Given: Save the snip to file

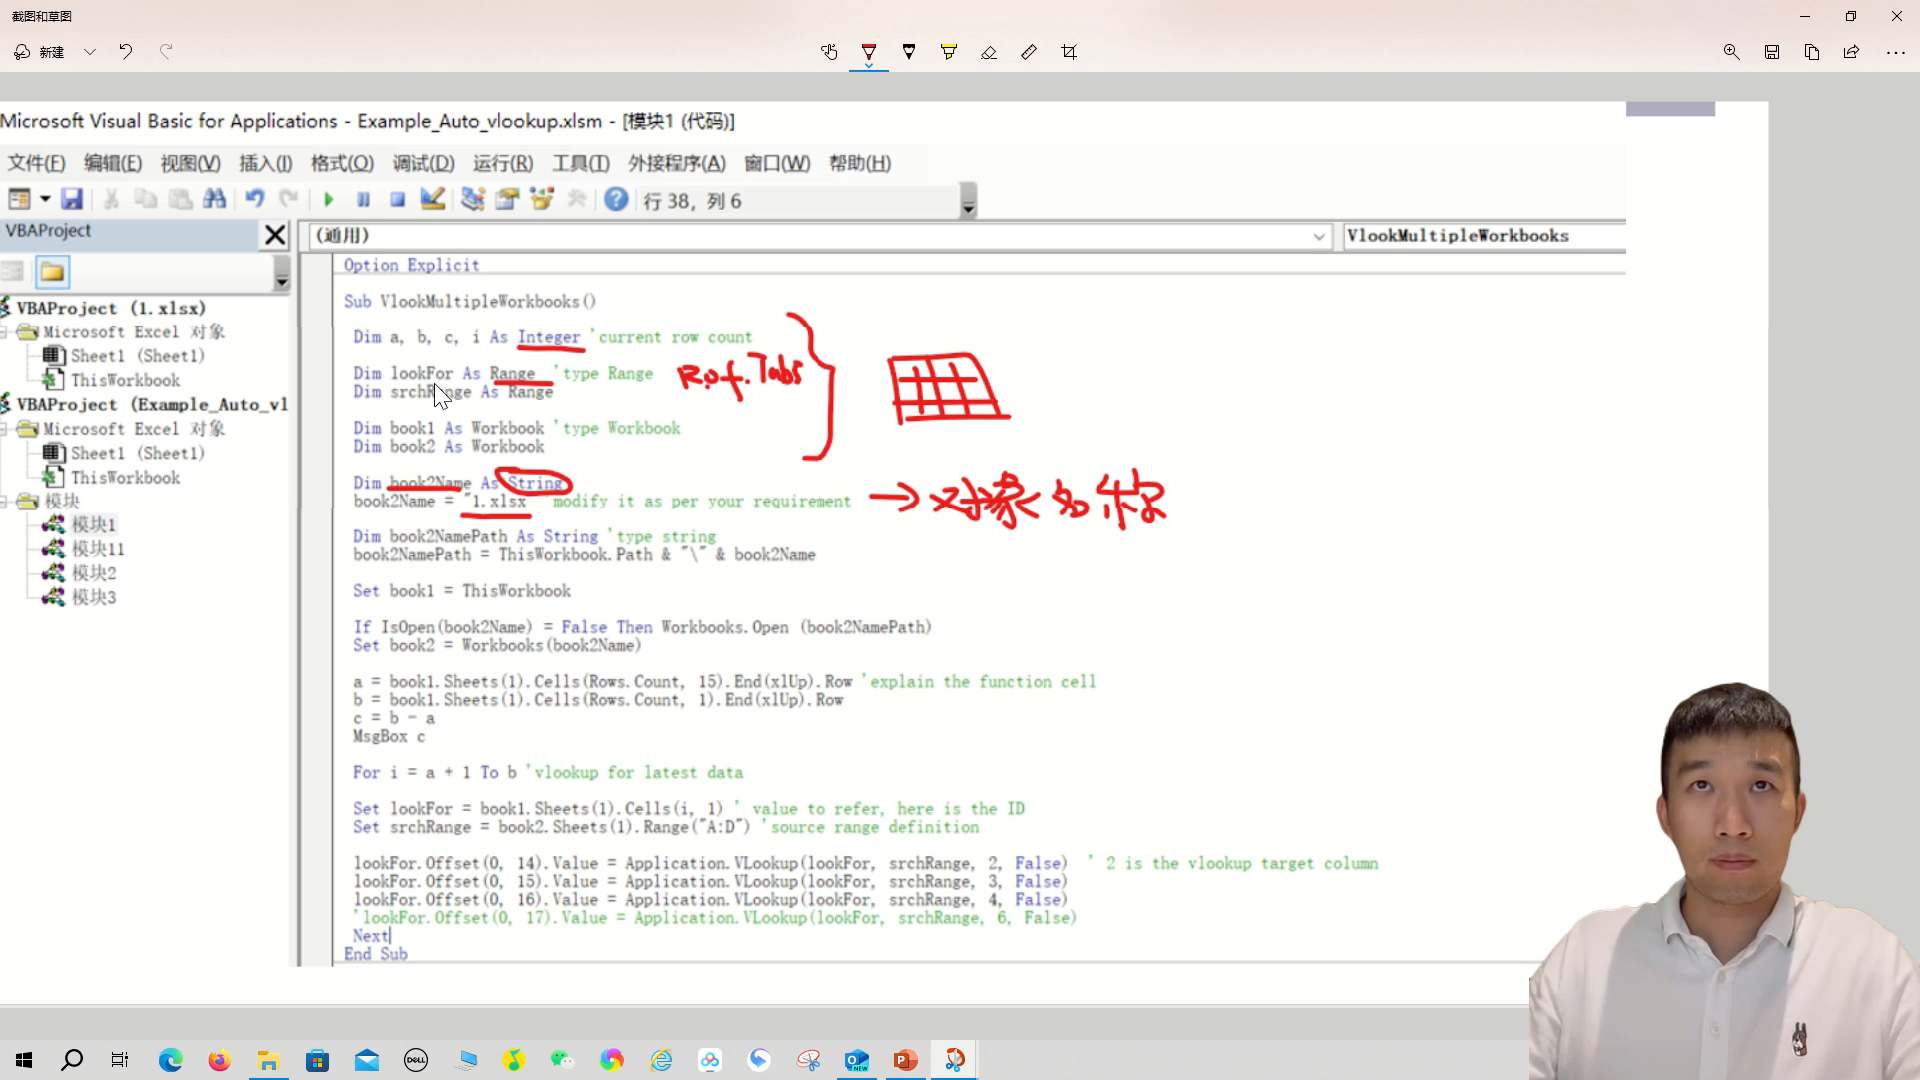Looking at the screenshot, I should point(1771,52).
